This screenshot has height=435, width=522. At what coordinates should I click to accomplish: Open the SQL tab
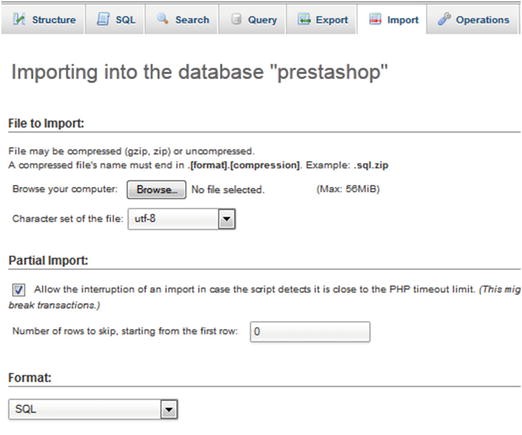click(115, 19)
